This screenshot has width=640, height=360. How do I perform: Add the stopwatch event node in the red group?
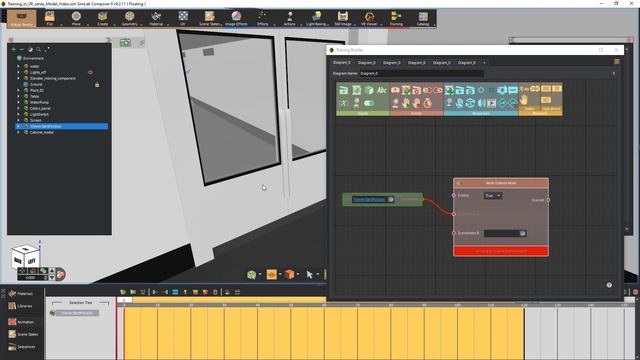pyautogui.click(x=427, y=103)
